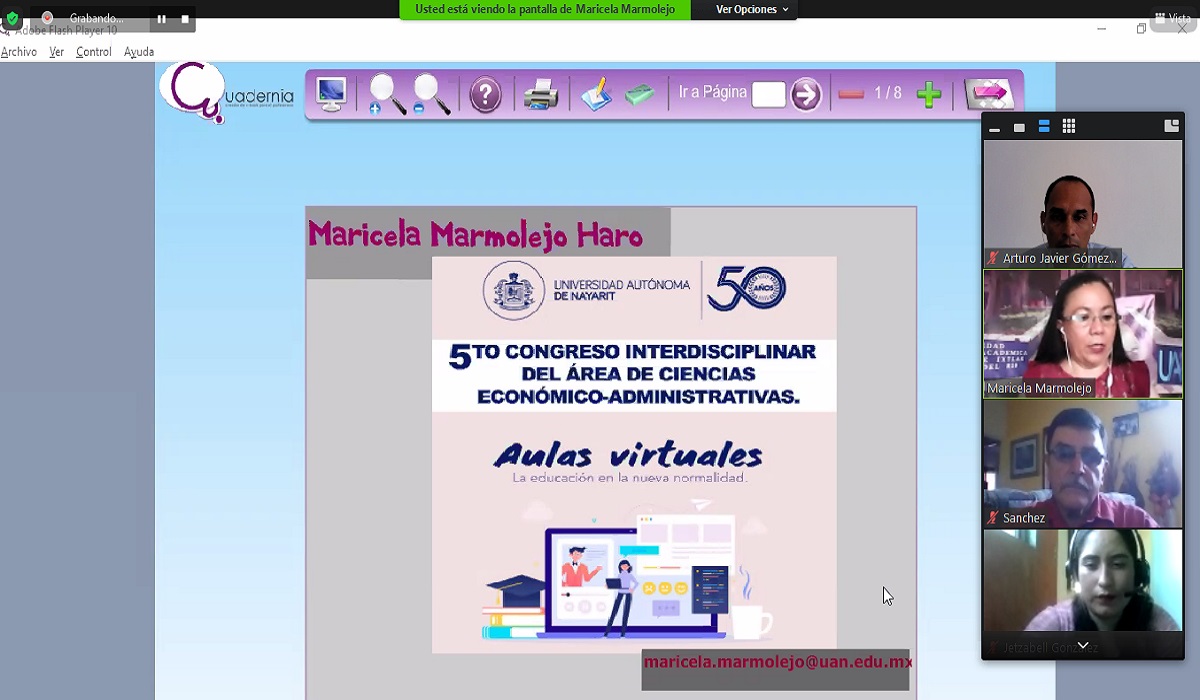This screenshot has width=1200, height=700.
Task: Click the pink arrow exit icon
Action: [x=990, y=94]
